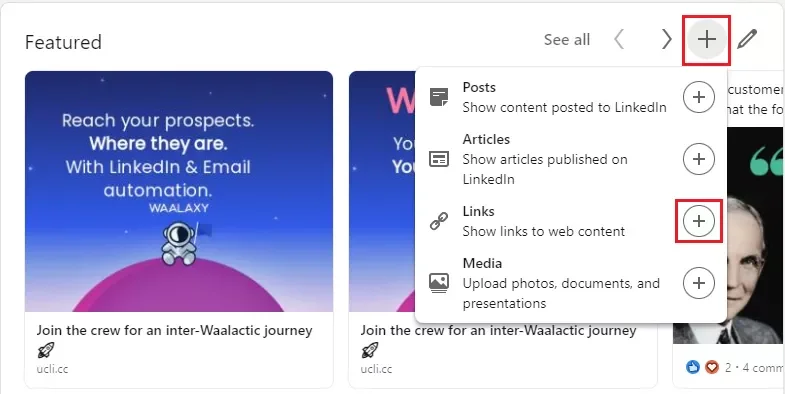The width and height of the screenshot is (785, 394).
Task: Click the picture icon beside Media
Action: 439,283
